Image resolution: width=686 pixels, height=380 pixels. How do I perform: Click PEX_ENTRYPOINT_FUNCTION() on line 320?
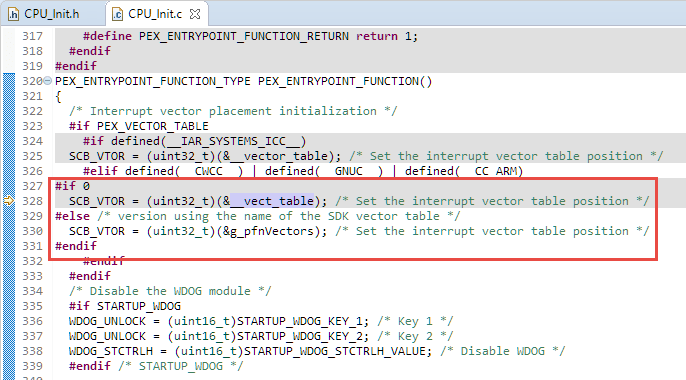click(345, 81)
